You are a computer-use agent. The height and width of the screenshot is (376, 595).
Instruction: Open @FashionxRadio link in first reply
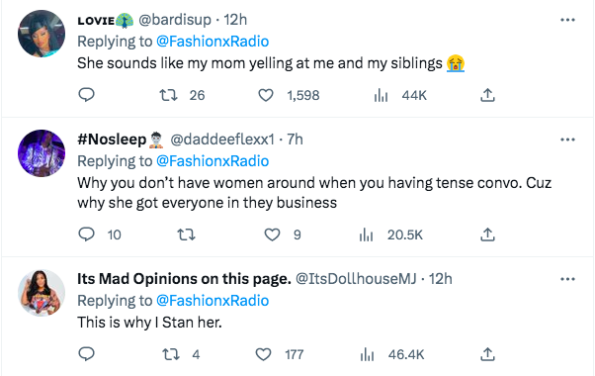(212, 41)
